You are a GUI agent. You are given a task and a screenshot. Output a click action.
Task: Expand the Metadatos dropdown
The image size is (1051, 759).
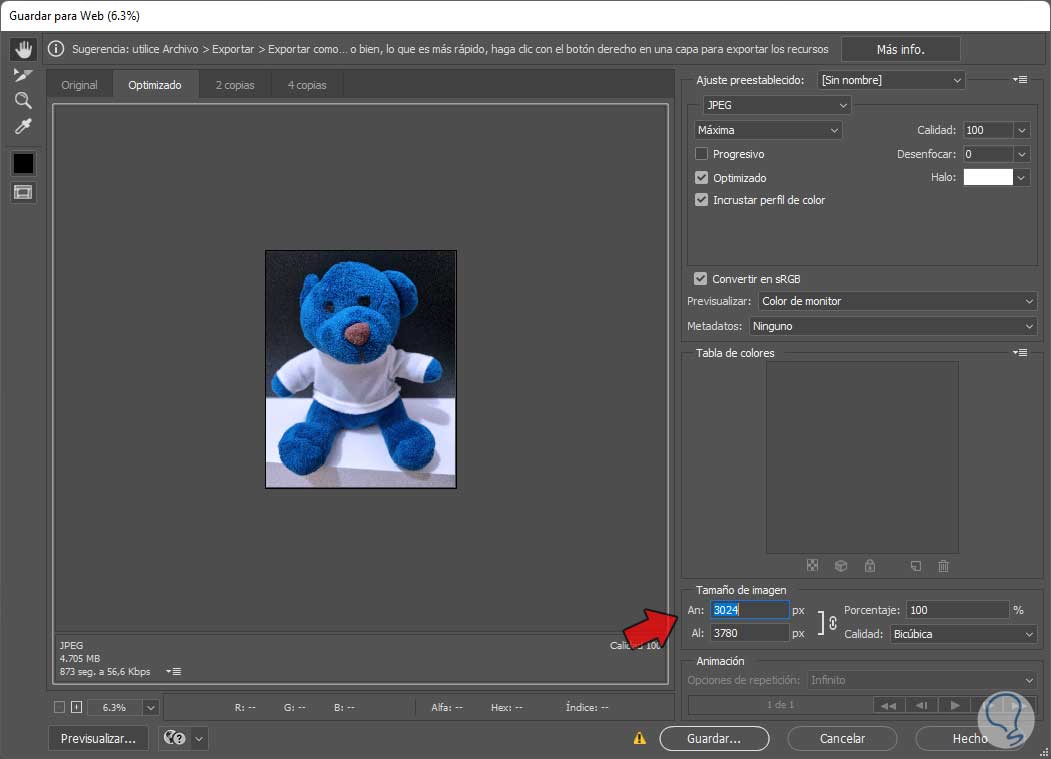(893, 326)
